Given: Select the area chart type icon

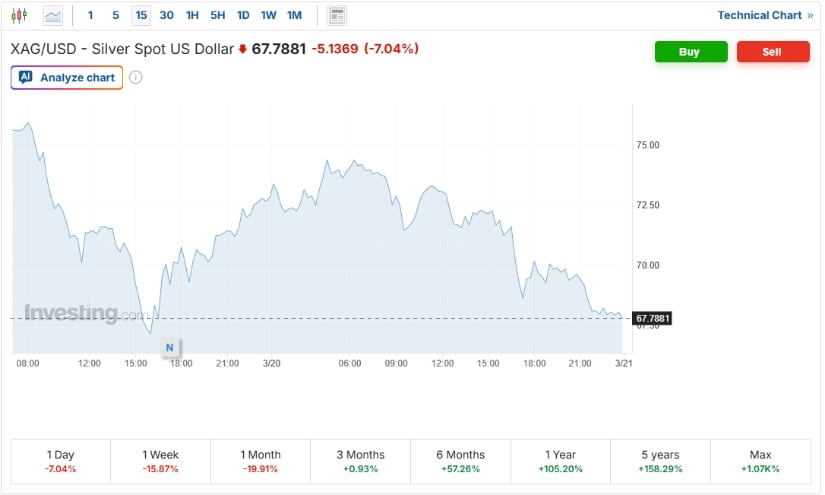Looking at the screenshot, I should (53, 15).
